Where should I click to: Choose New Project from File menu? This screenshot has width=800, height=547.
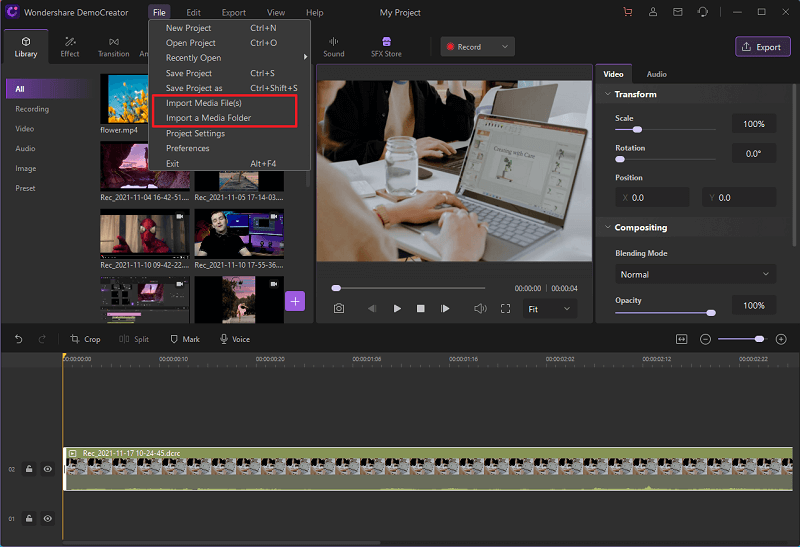231,28
